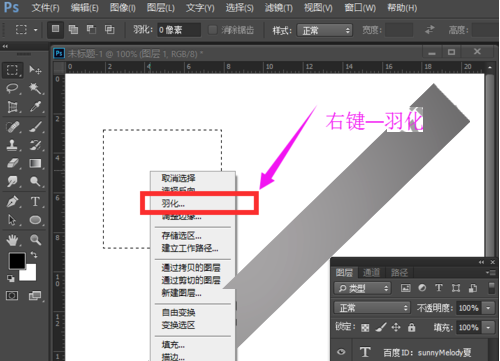Open the 滤镜(T) menu
500x361 pixels.
coord(279,8)
